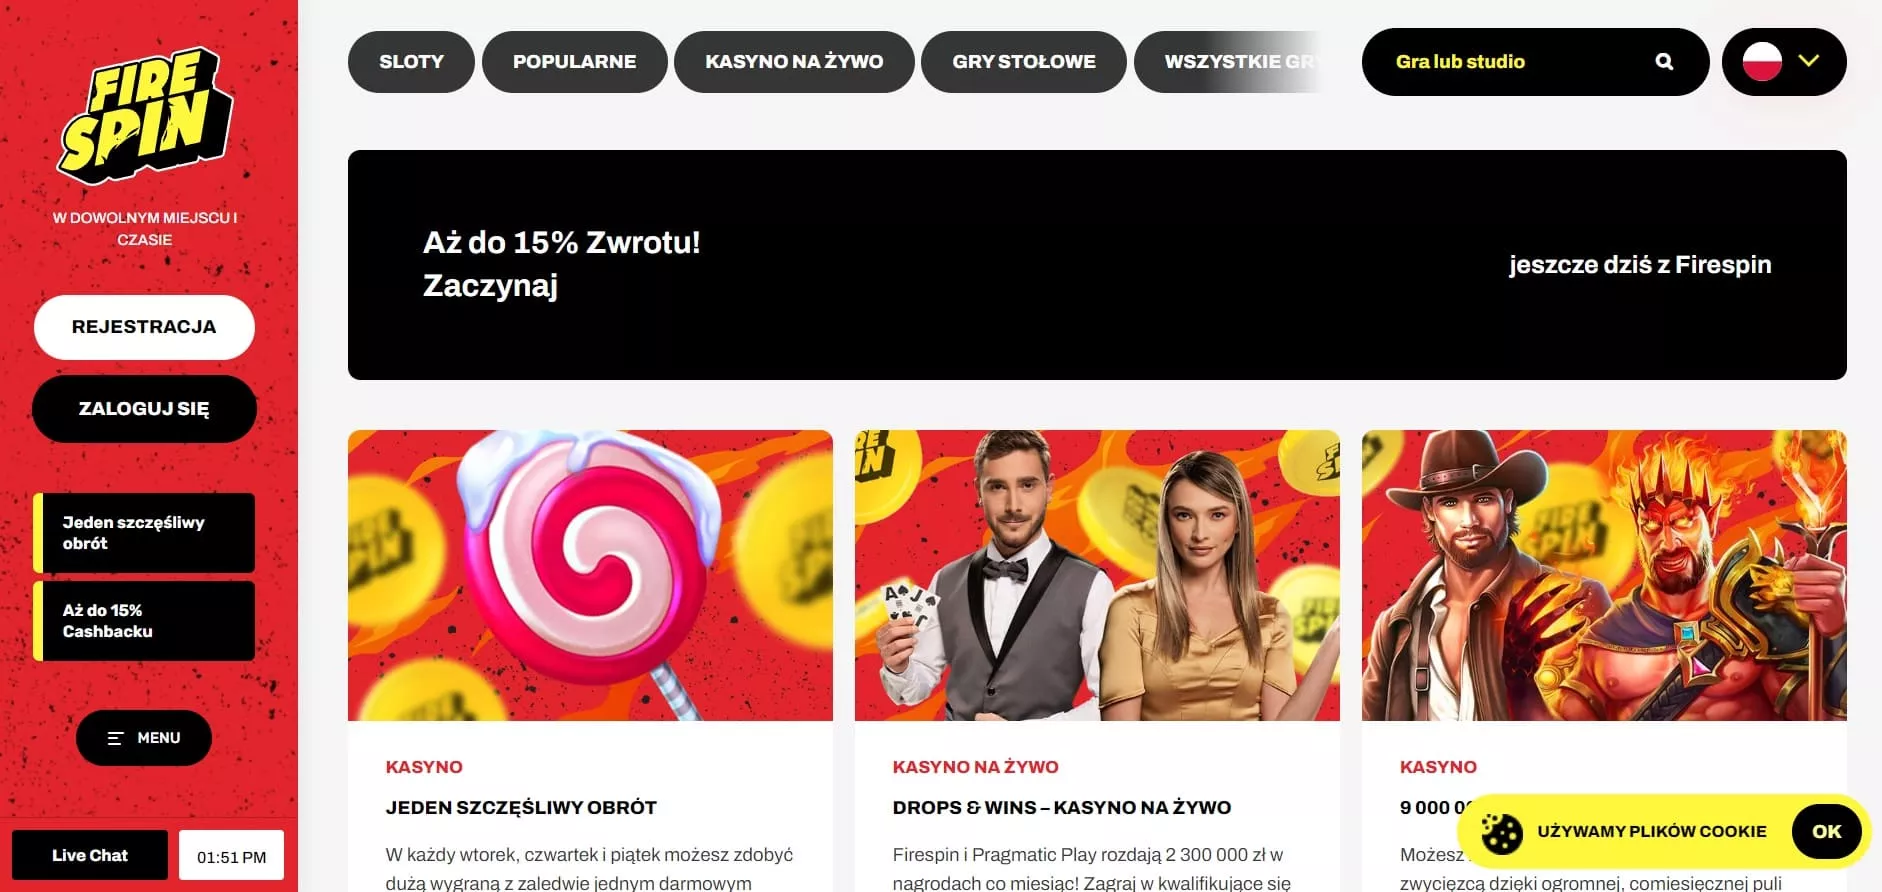This screenshot has width=1882, height=892.
Task: Open the hamburger MENU button
Action: click(x=144, y=738)
